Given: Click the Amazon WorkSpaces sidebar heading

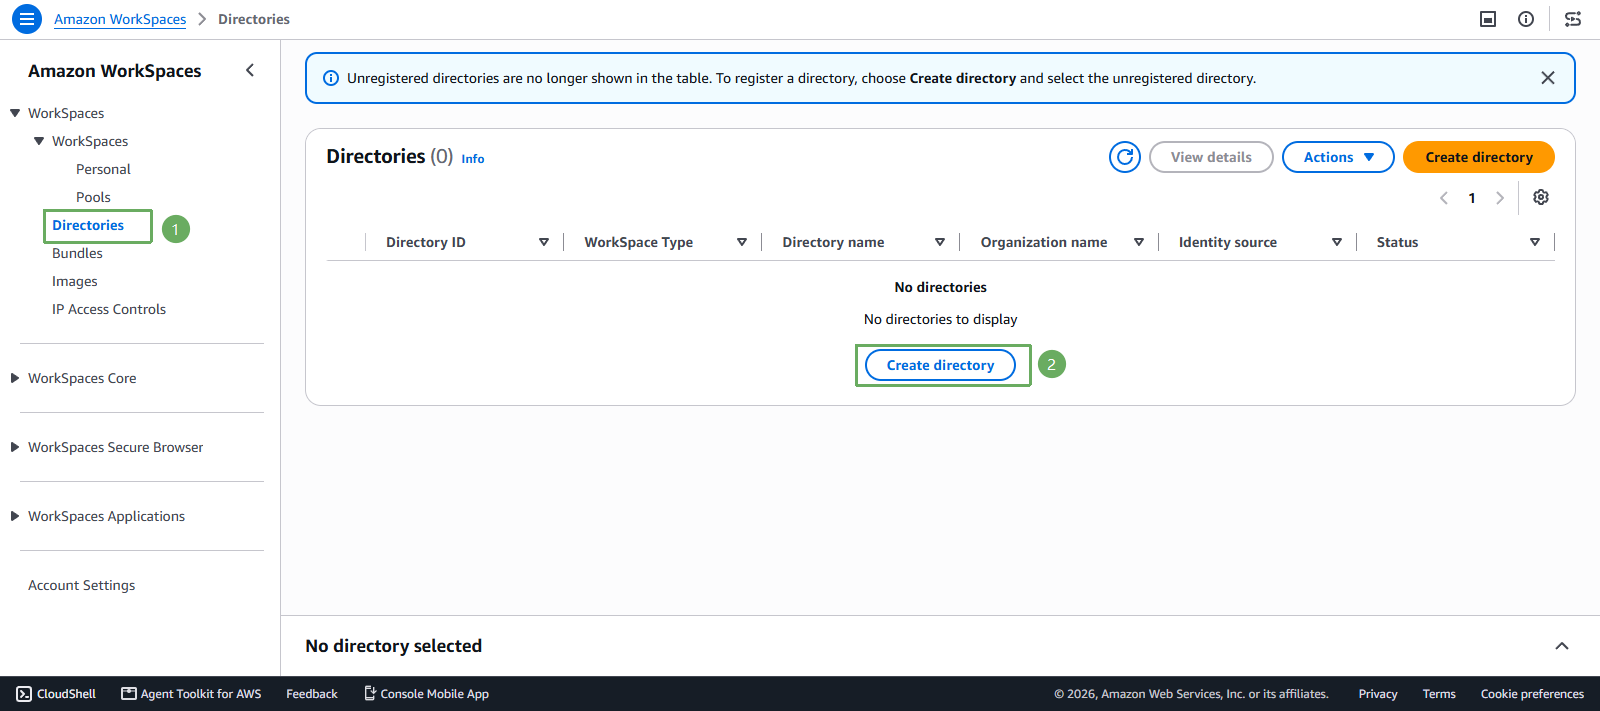Looking at the screenshot, I should click(115, 71).
